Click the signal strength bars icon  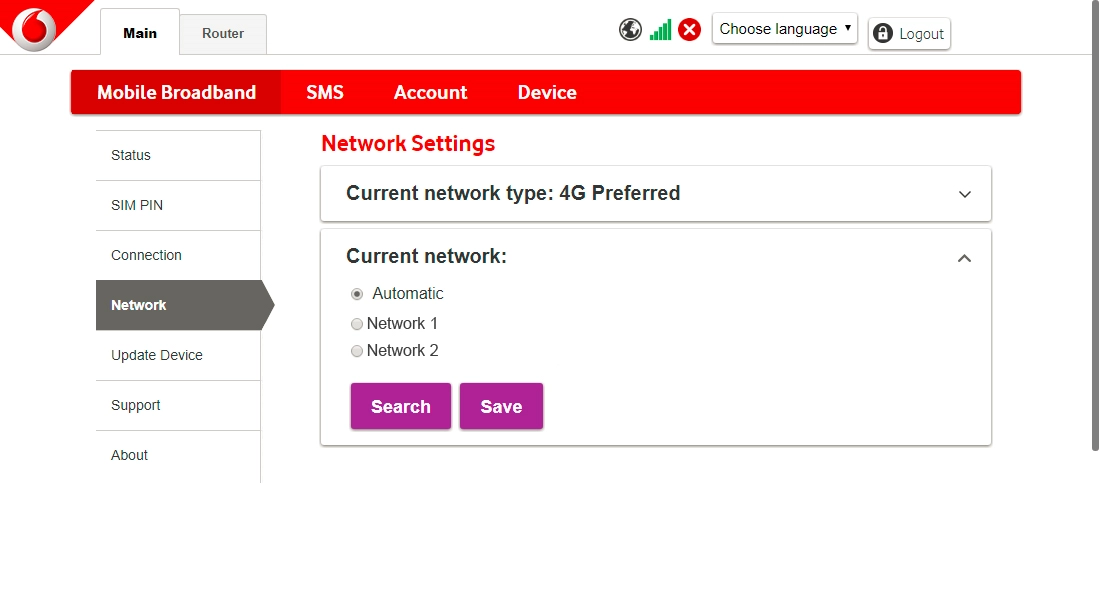[x=659, y=29]
